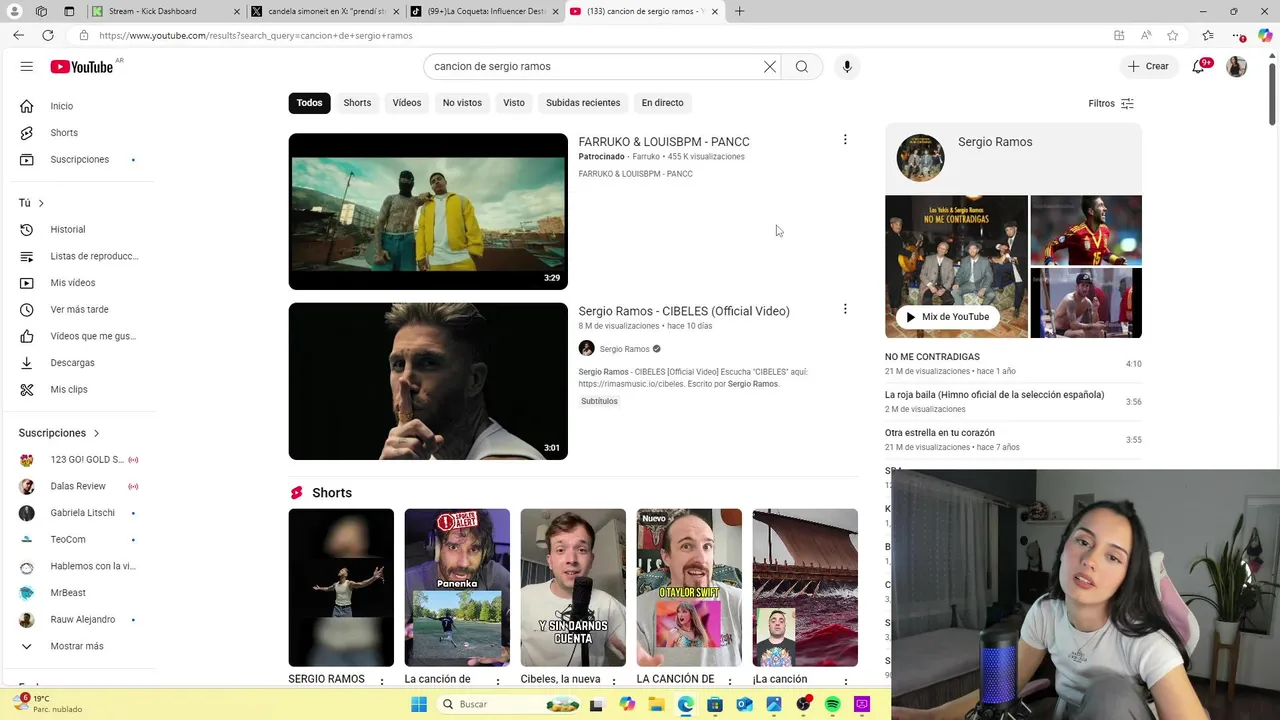Play the Mix de YouTube playlist
Image resolution: width=1280 pixels, height=720 pixels.
coord(946,317)
